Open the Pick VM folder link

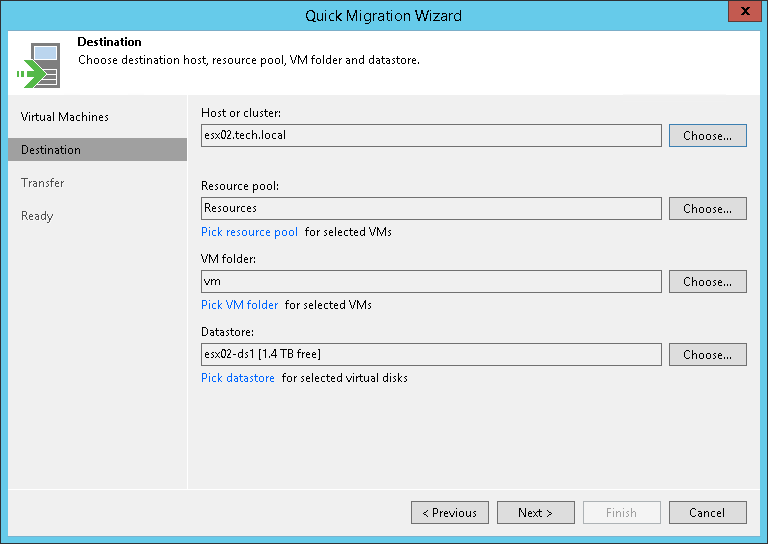click(x=240, y=305)
